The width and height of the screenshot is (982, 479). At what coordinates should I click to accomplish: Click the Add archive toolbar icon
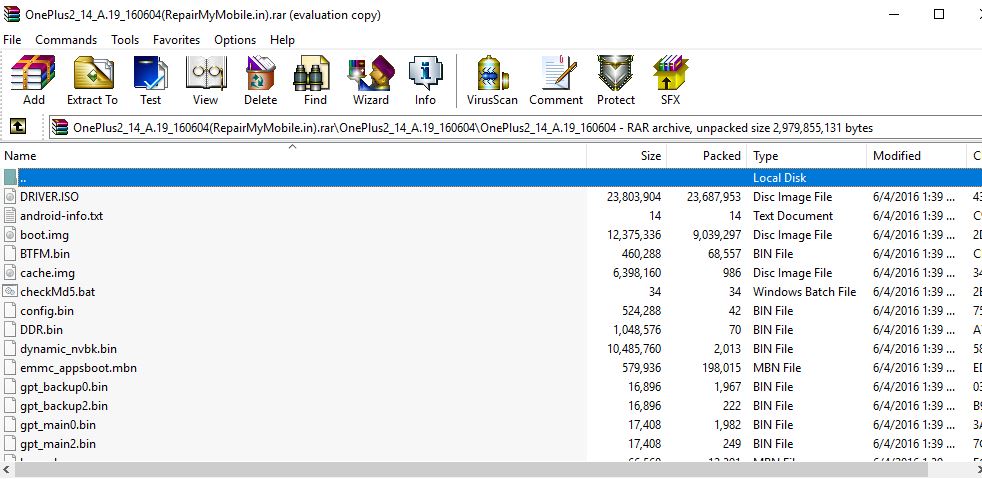click(x=34, y=80)
